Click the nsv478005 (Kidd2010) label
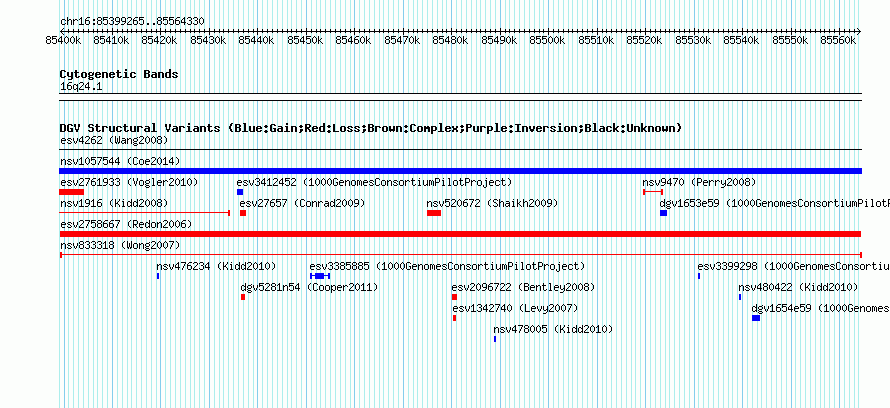890x408 pixels. 553,329
